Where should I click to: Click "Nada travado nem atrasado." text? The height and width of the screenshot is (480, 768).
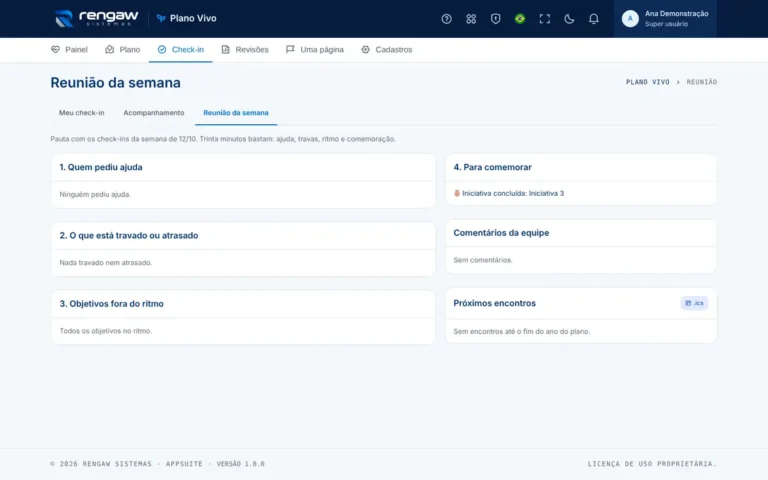(106, 263)
